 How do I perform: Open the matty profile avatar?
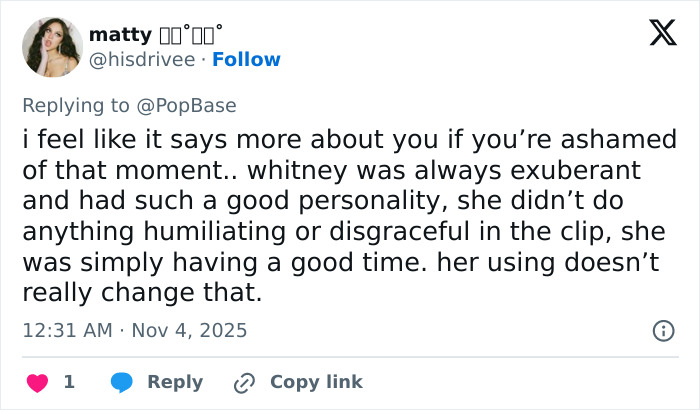coord(52,47)
